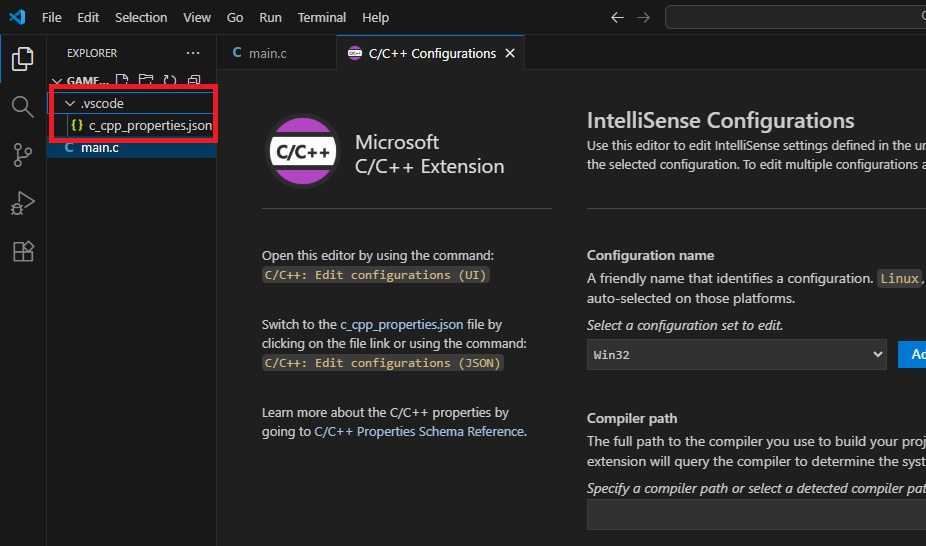Collapse all folders in Explorer
This screenshot has height=546, width=926.
point(194,80)
